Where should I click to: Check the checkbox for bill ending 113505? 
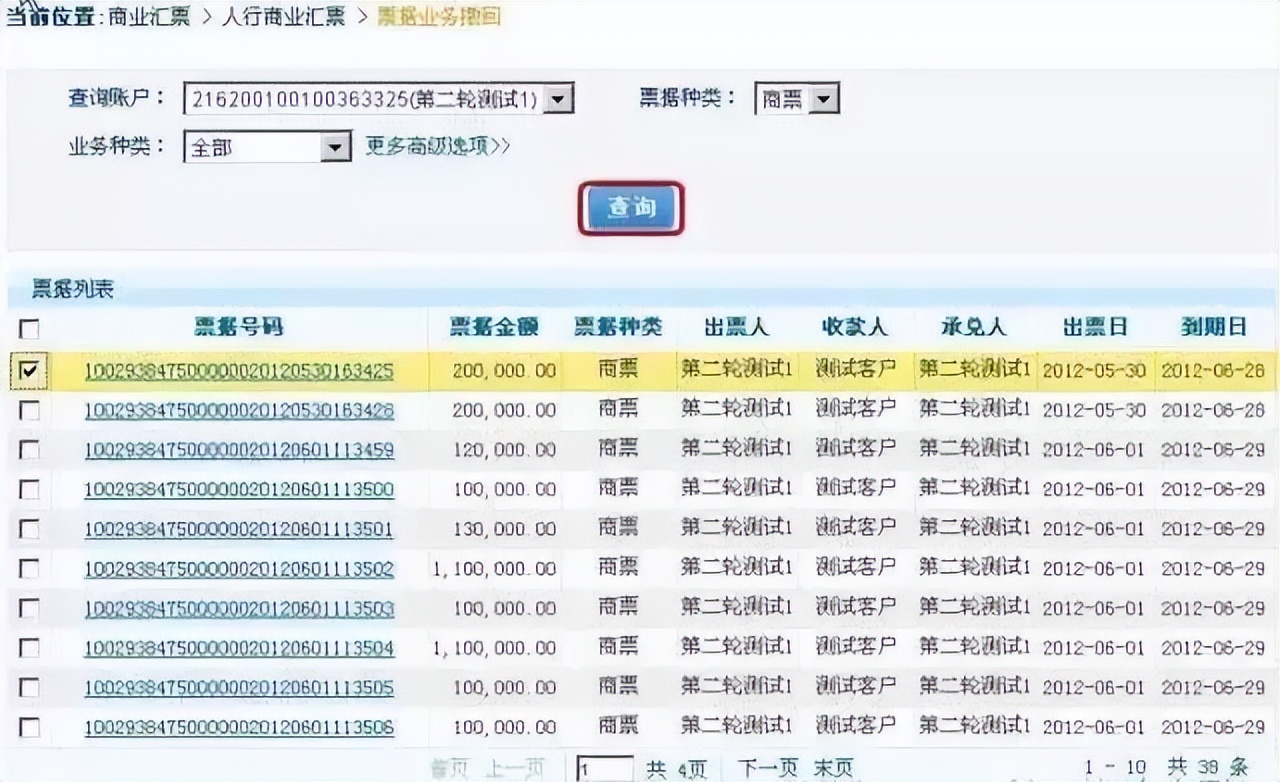coord(29,687)
